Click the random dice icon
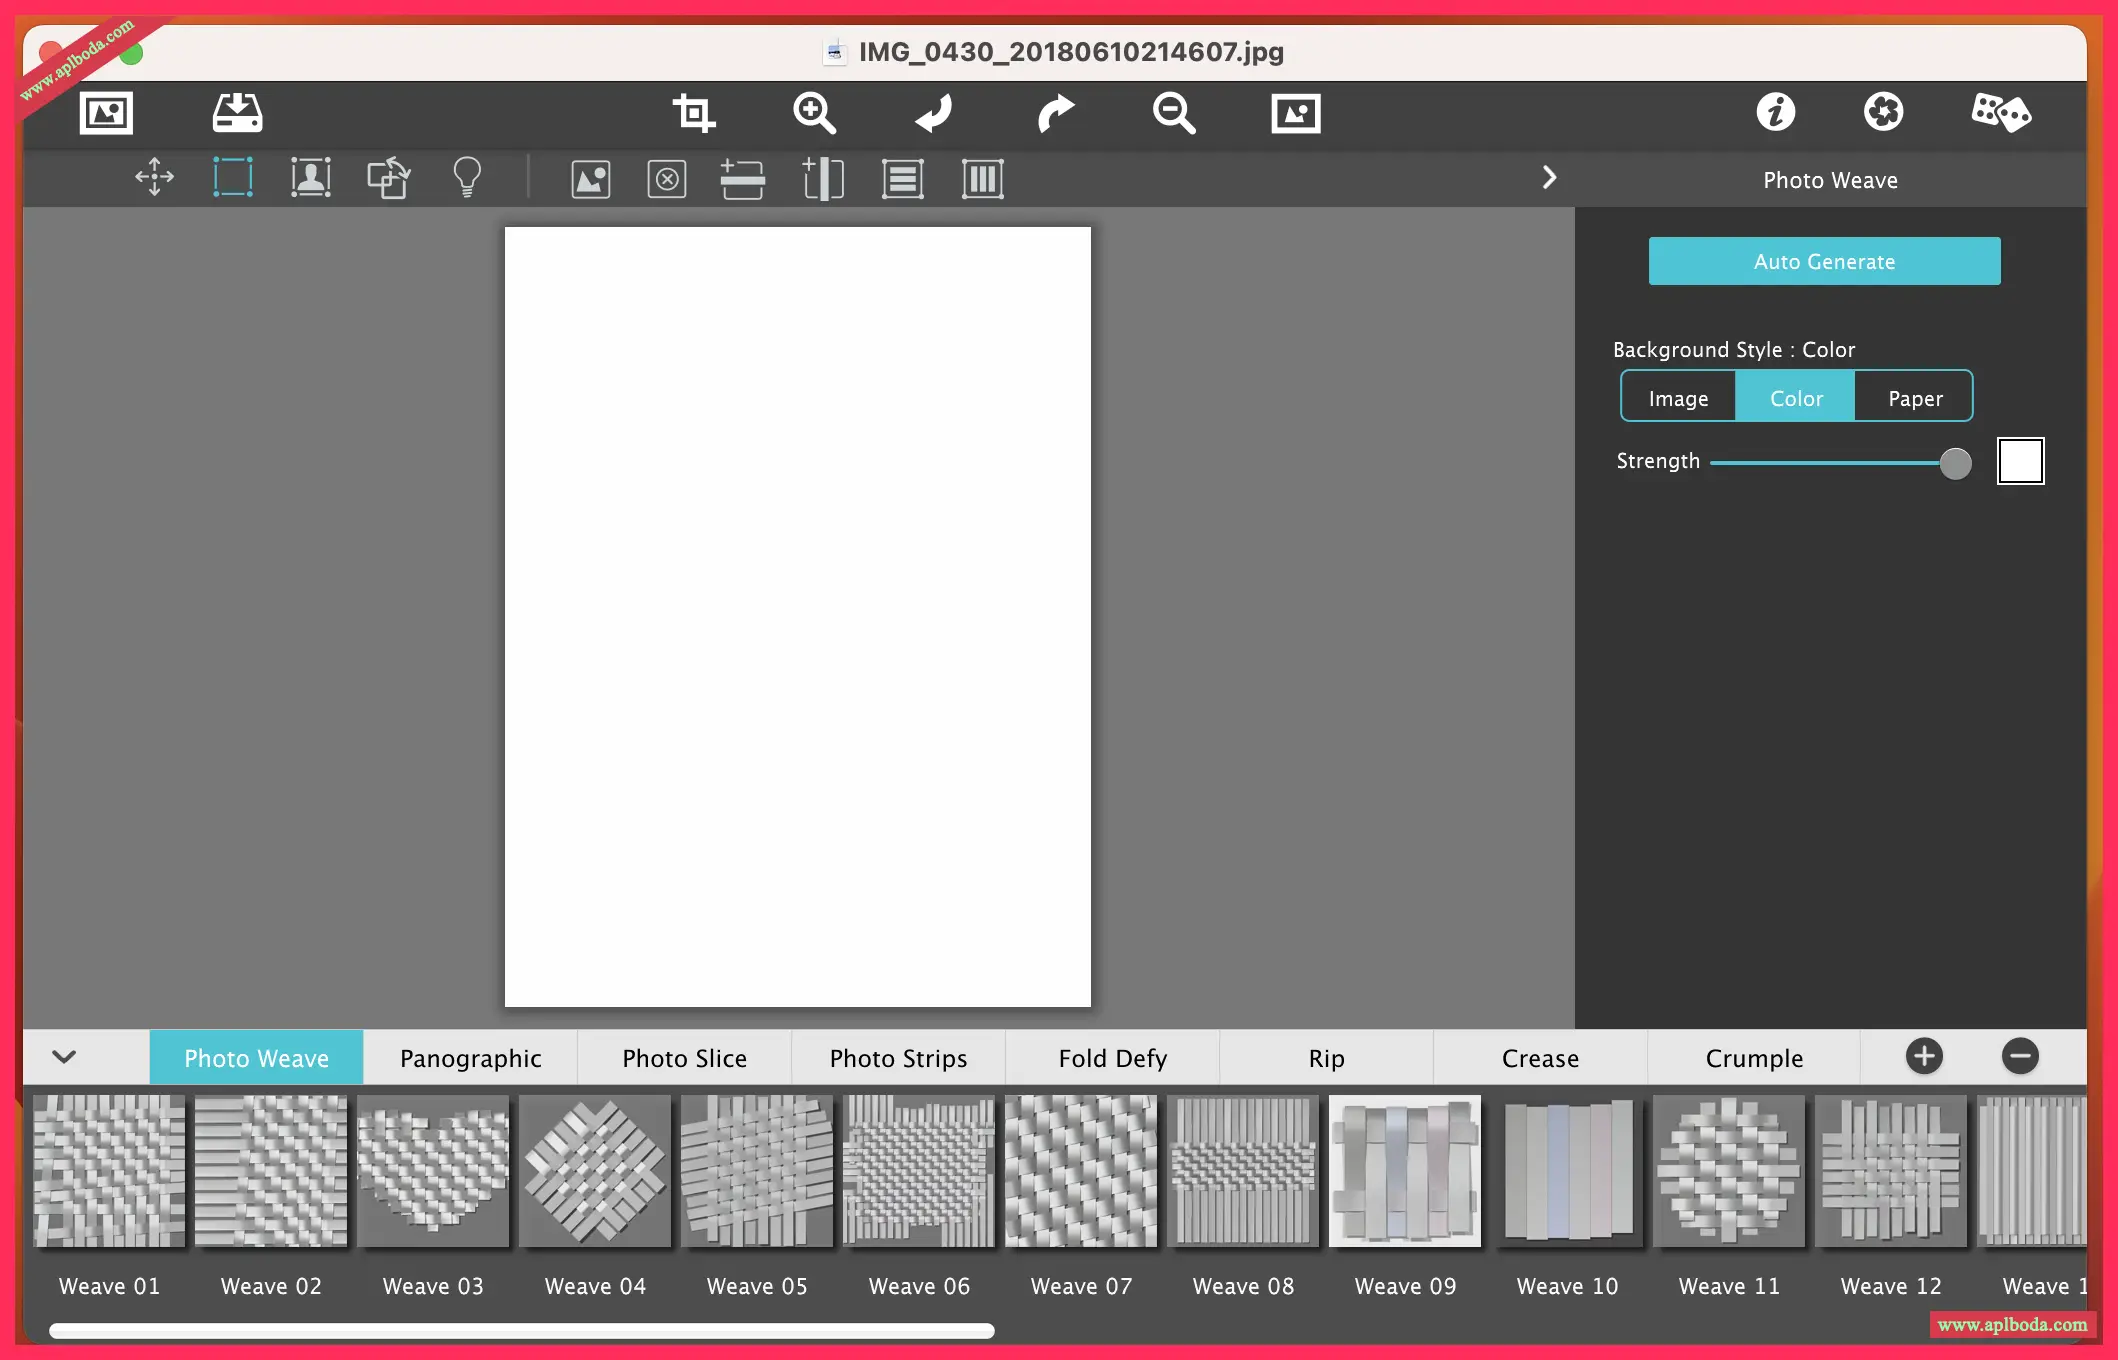Viewport: 2118px width, 1360px height. click(2000, 112)
